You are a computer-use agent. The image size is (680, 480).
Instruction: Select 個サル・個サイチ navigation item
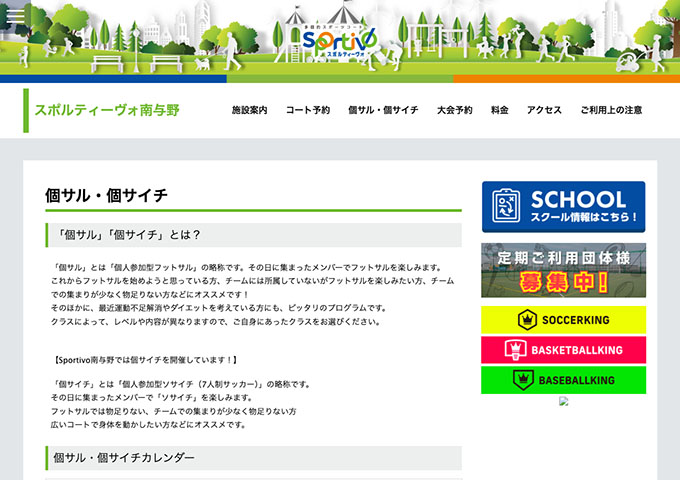pos(383,110)
